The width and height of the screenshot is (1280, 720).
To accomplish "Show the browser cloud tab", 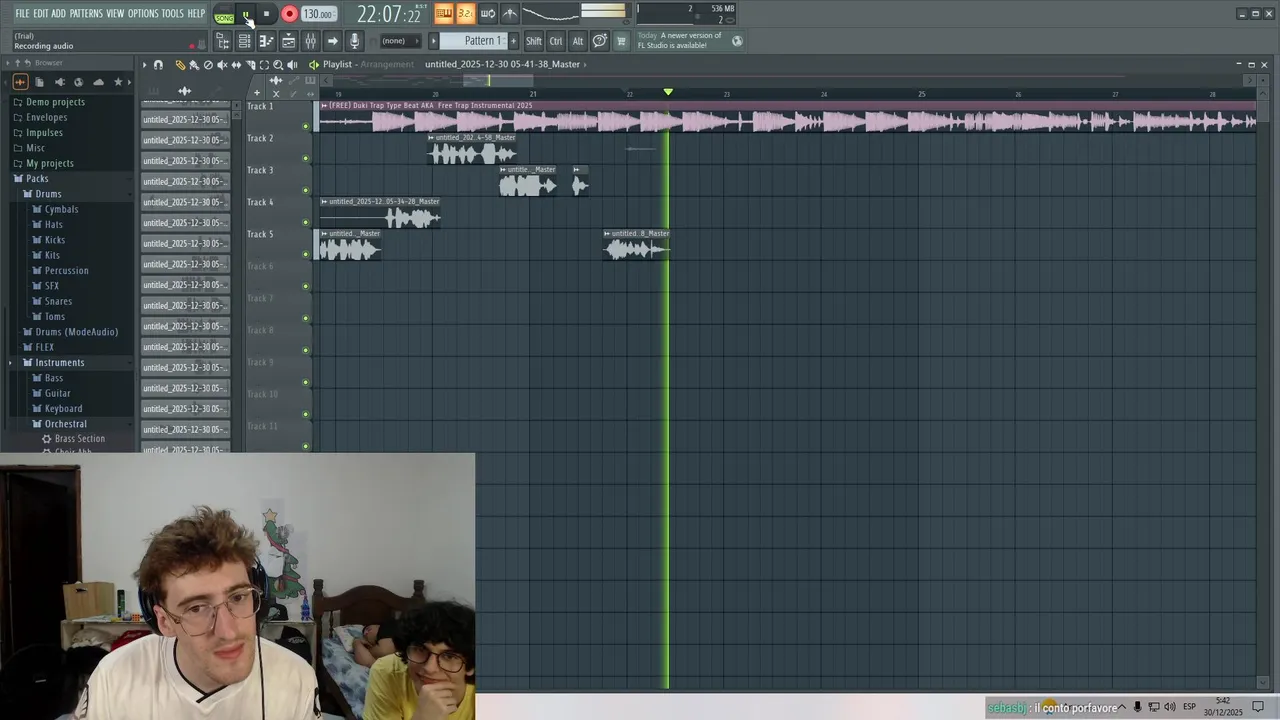I will pos(98,82).
